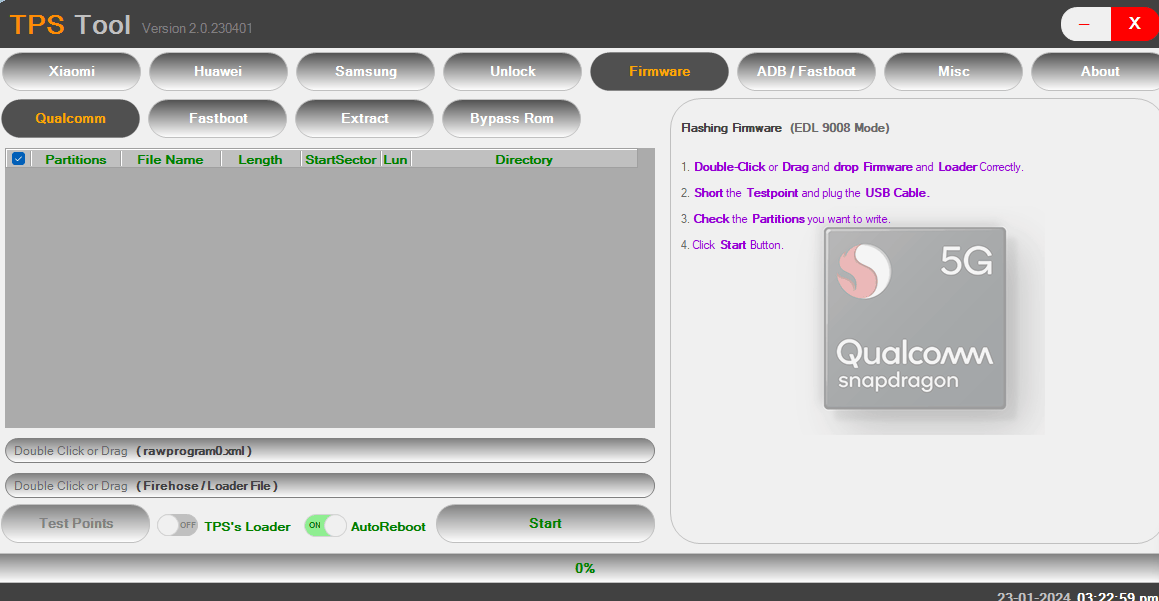Toggle the select-all partitions checkbox
The image size is (1159, 601).
[x=18, y=159]
